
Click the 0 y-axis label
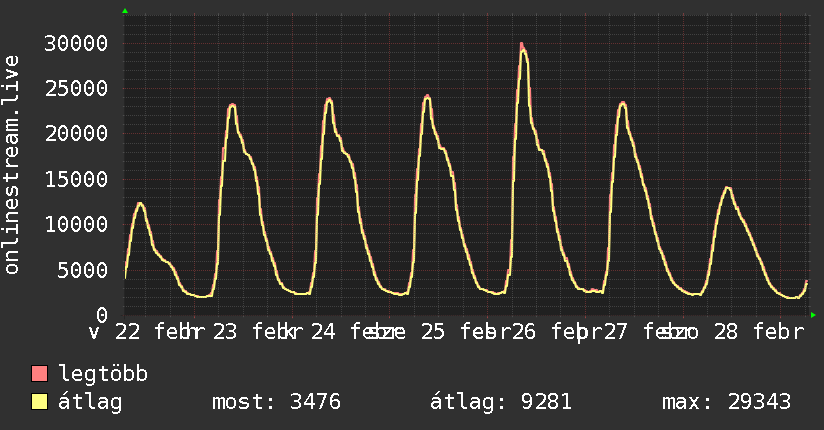click(x=102, y=315)
